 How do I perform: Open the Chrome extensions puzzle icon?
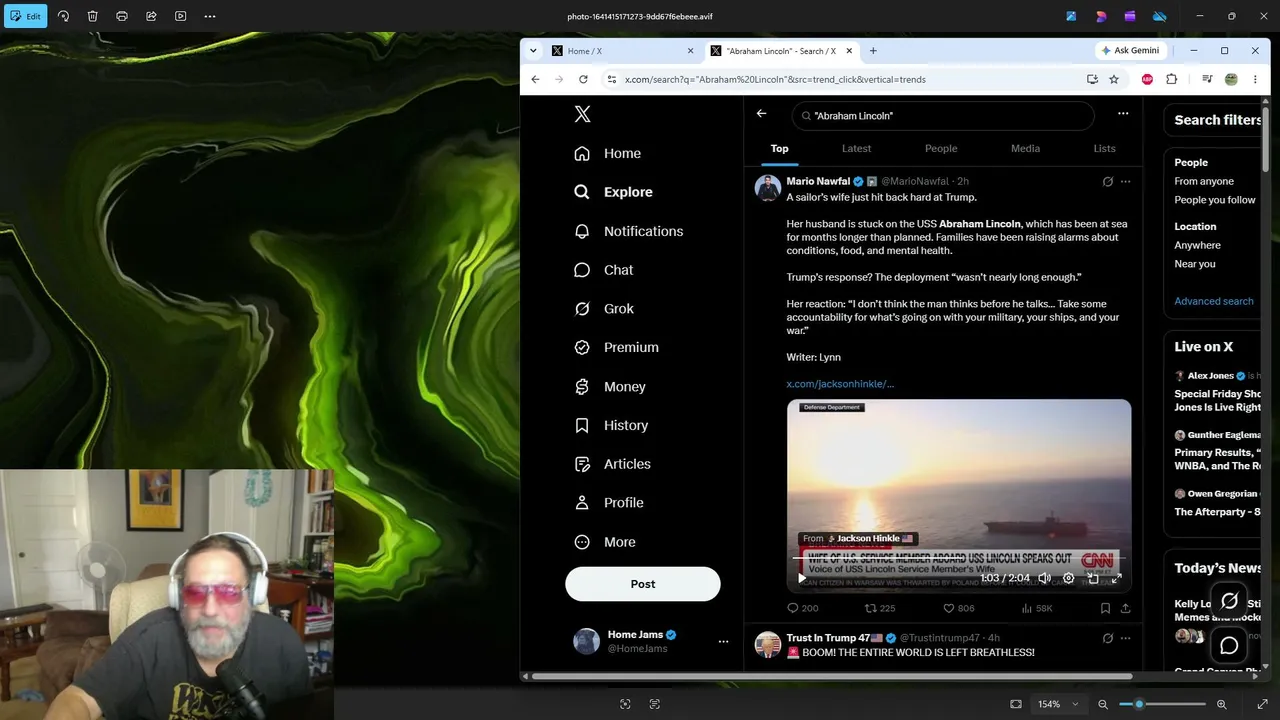pyautogui.click(x=1172, y=79)
